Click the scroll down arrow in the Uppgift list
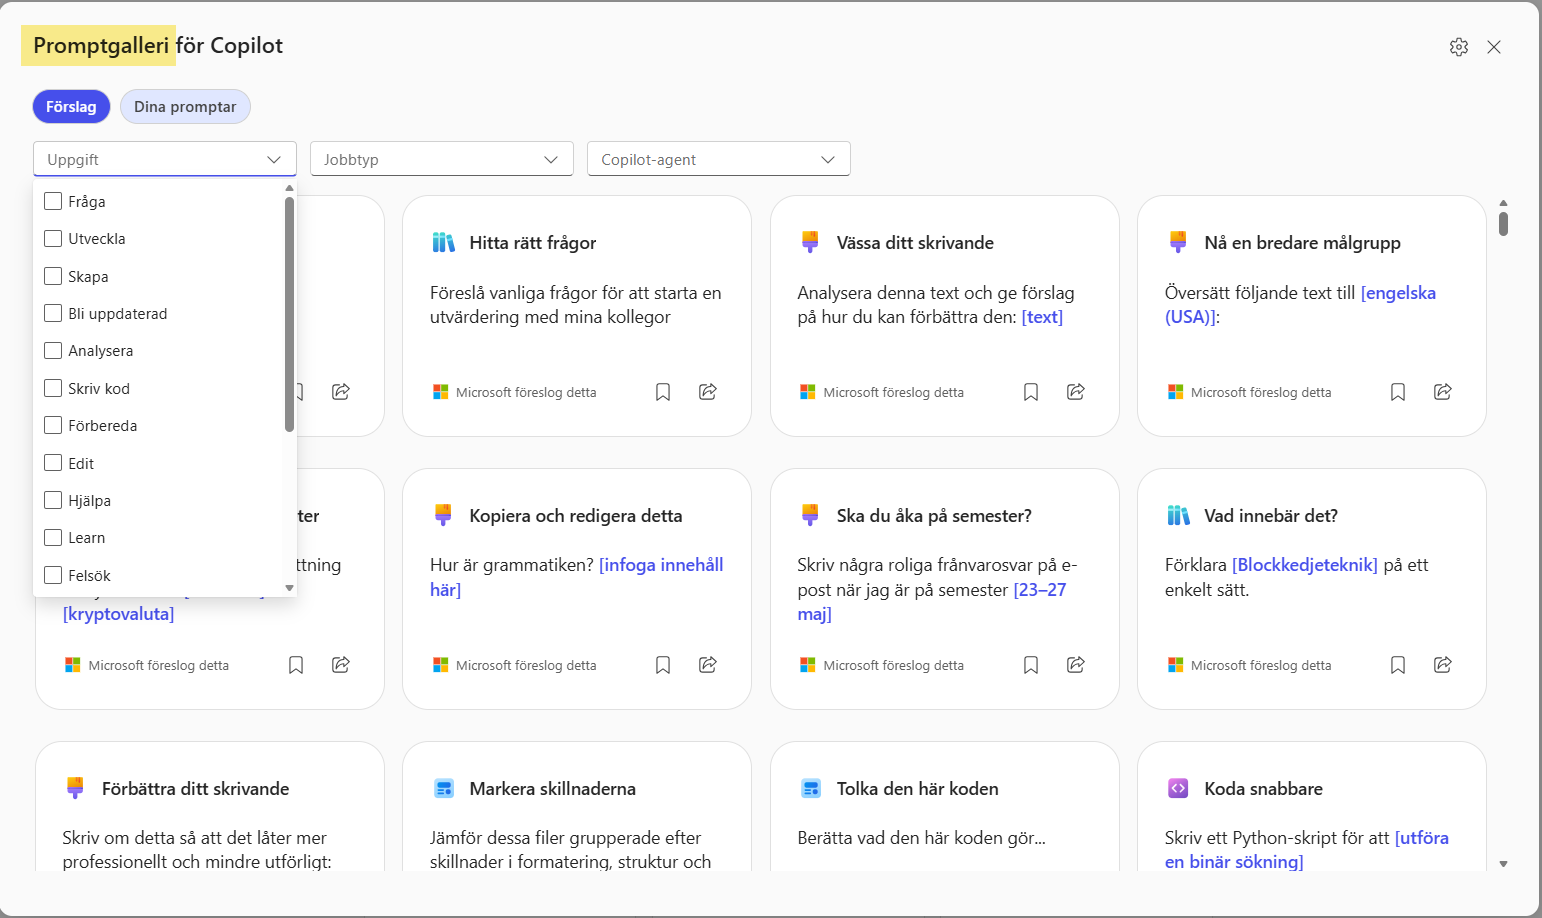The image size is (1542, 918). pos(289,588)
